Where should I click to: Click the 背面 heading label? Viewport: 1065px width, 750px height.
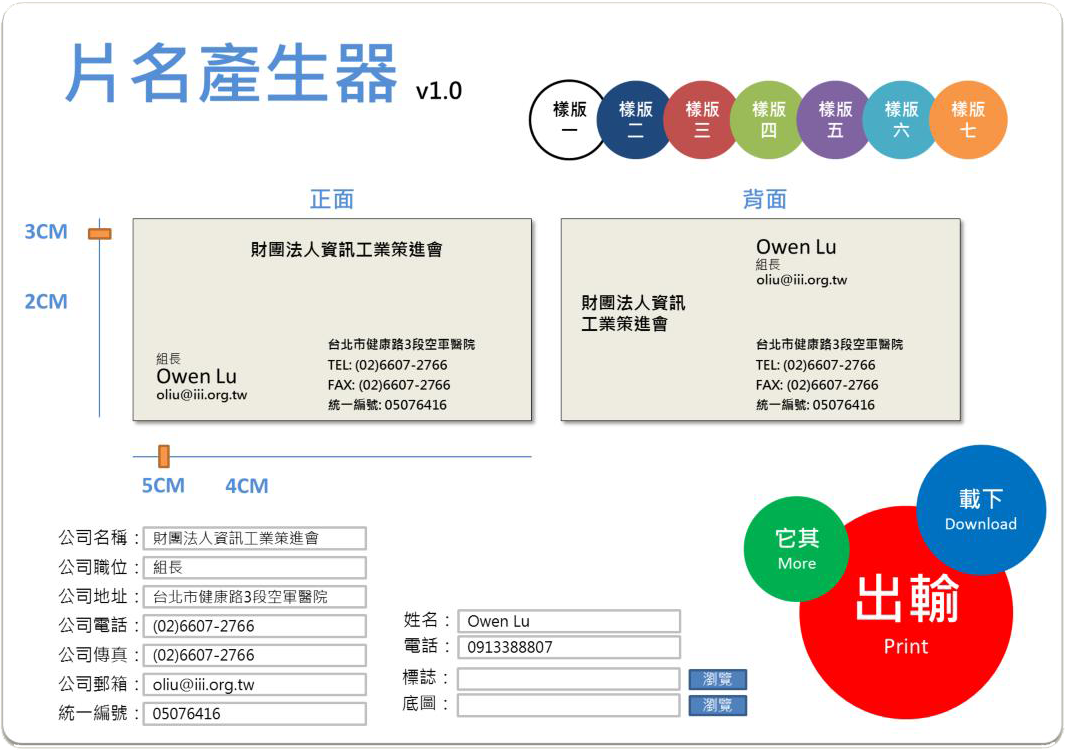[765, 199]
